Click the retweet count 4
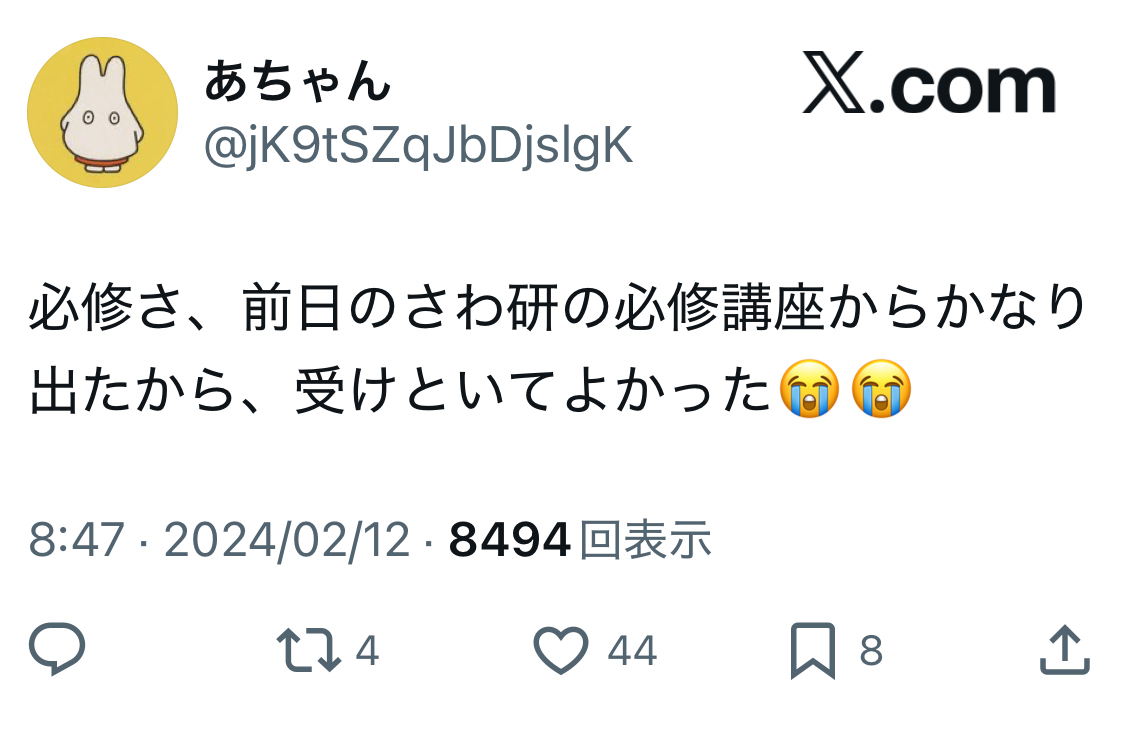Viewport: 1125px width, 756px height. tap(367, 651)
